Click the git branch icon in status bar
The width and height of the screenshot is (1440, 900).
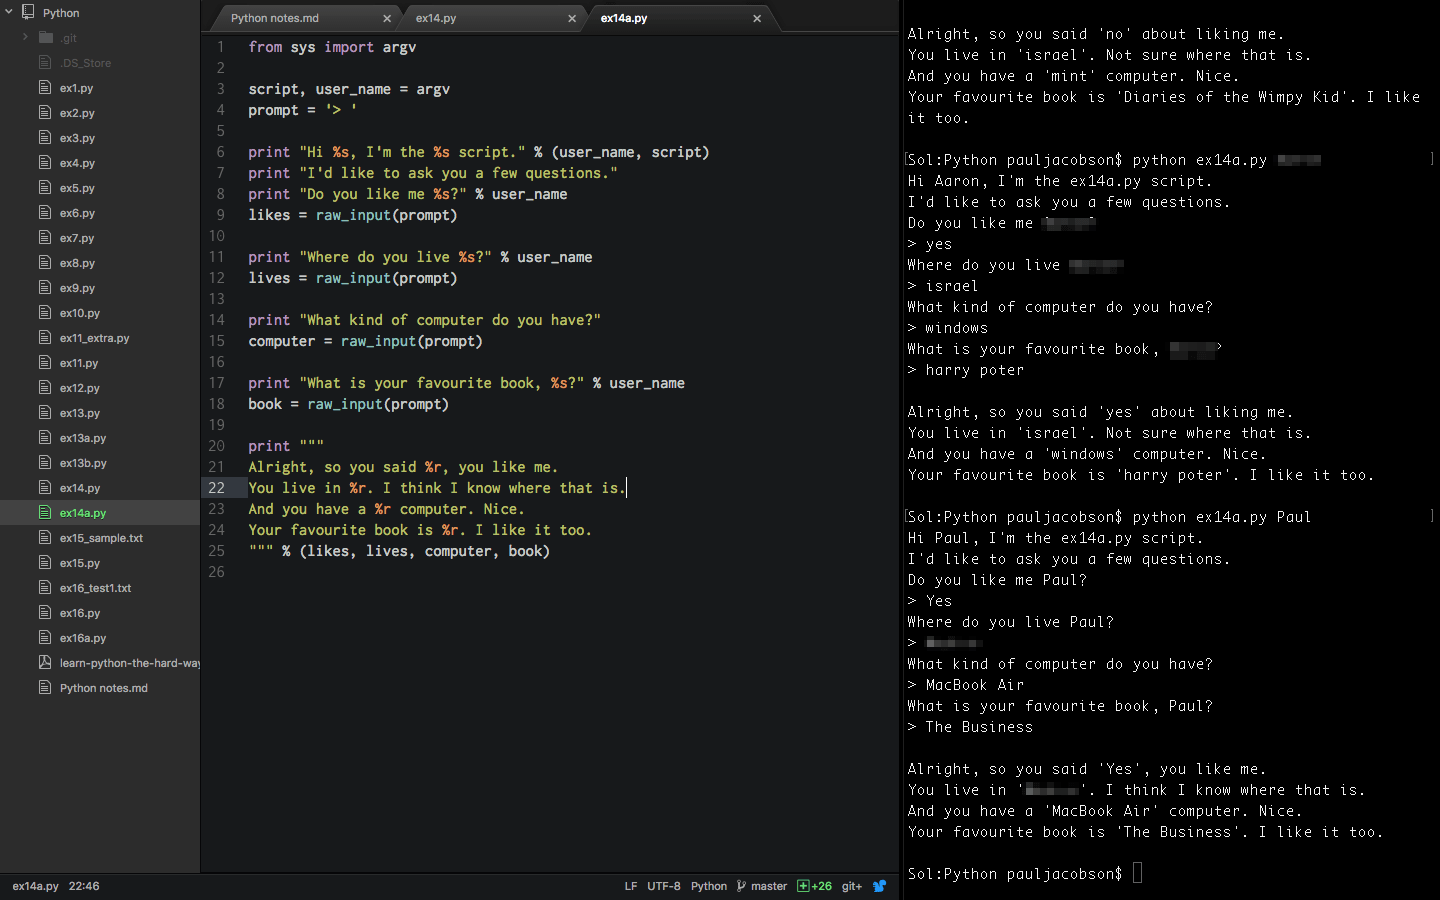click(x=741, y=886)
